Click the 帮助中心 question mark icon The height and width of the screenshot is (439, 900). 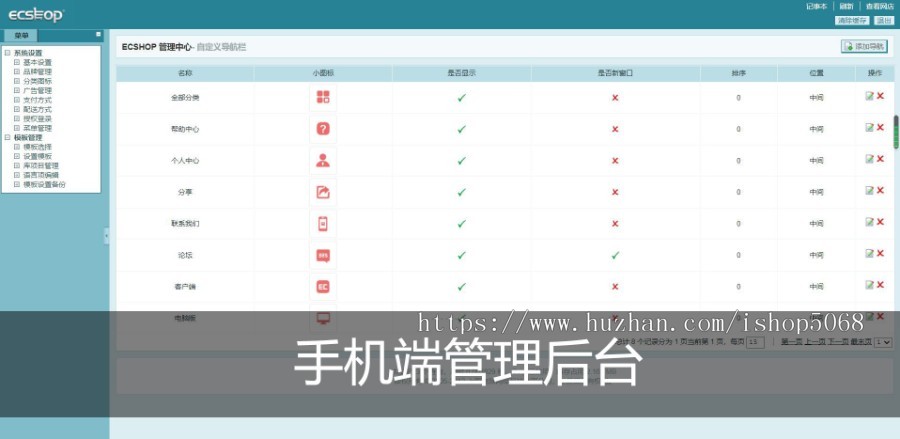323,129
